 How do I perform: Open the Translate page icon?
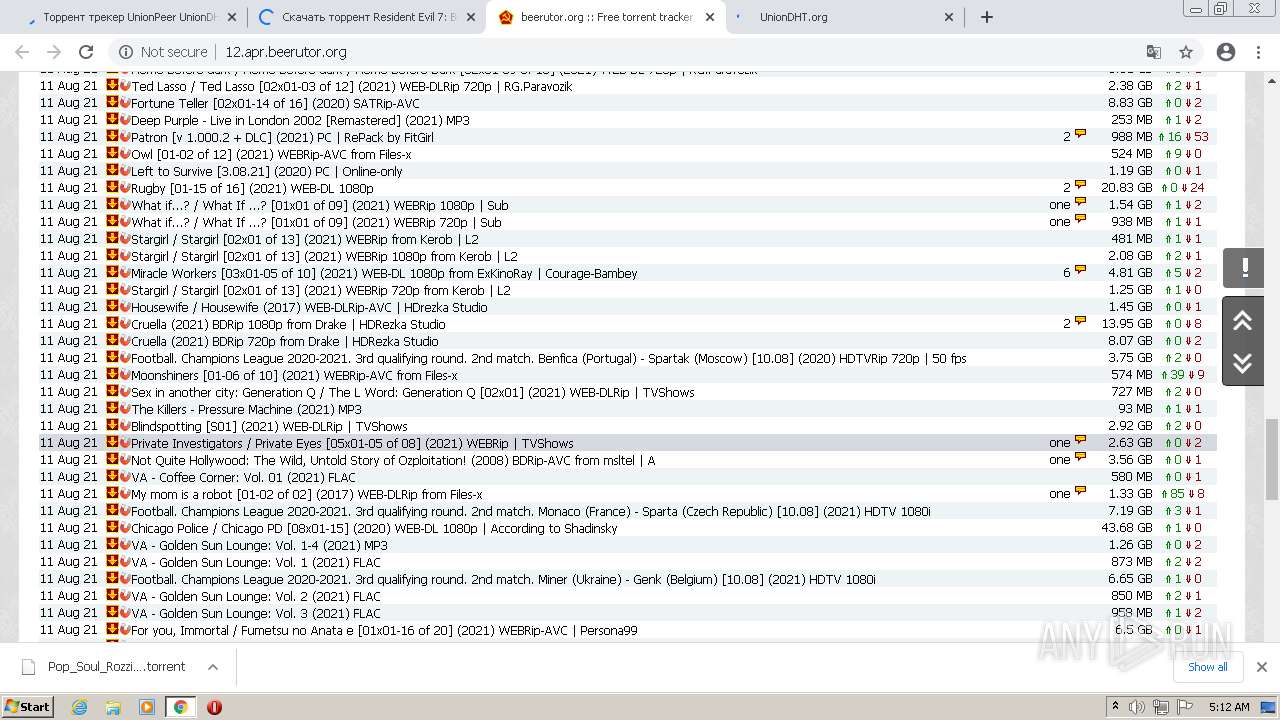point(1153,52)
